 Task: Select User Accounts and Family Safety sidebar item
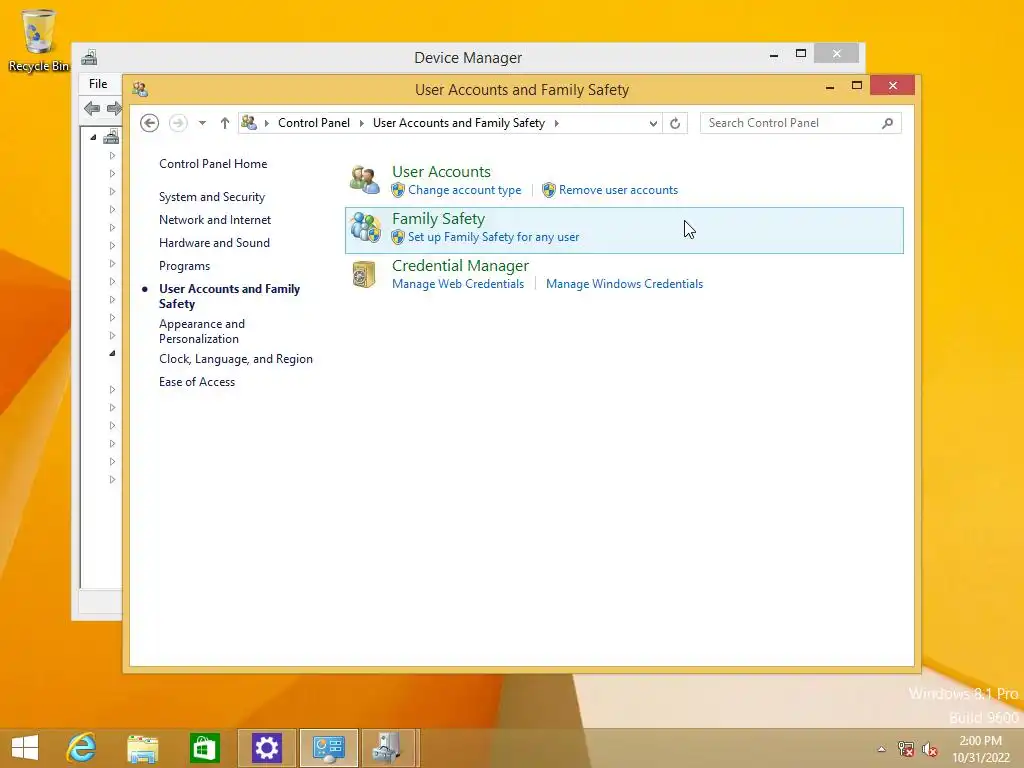[229, 296]
